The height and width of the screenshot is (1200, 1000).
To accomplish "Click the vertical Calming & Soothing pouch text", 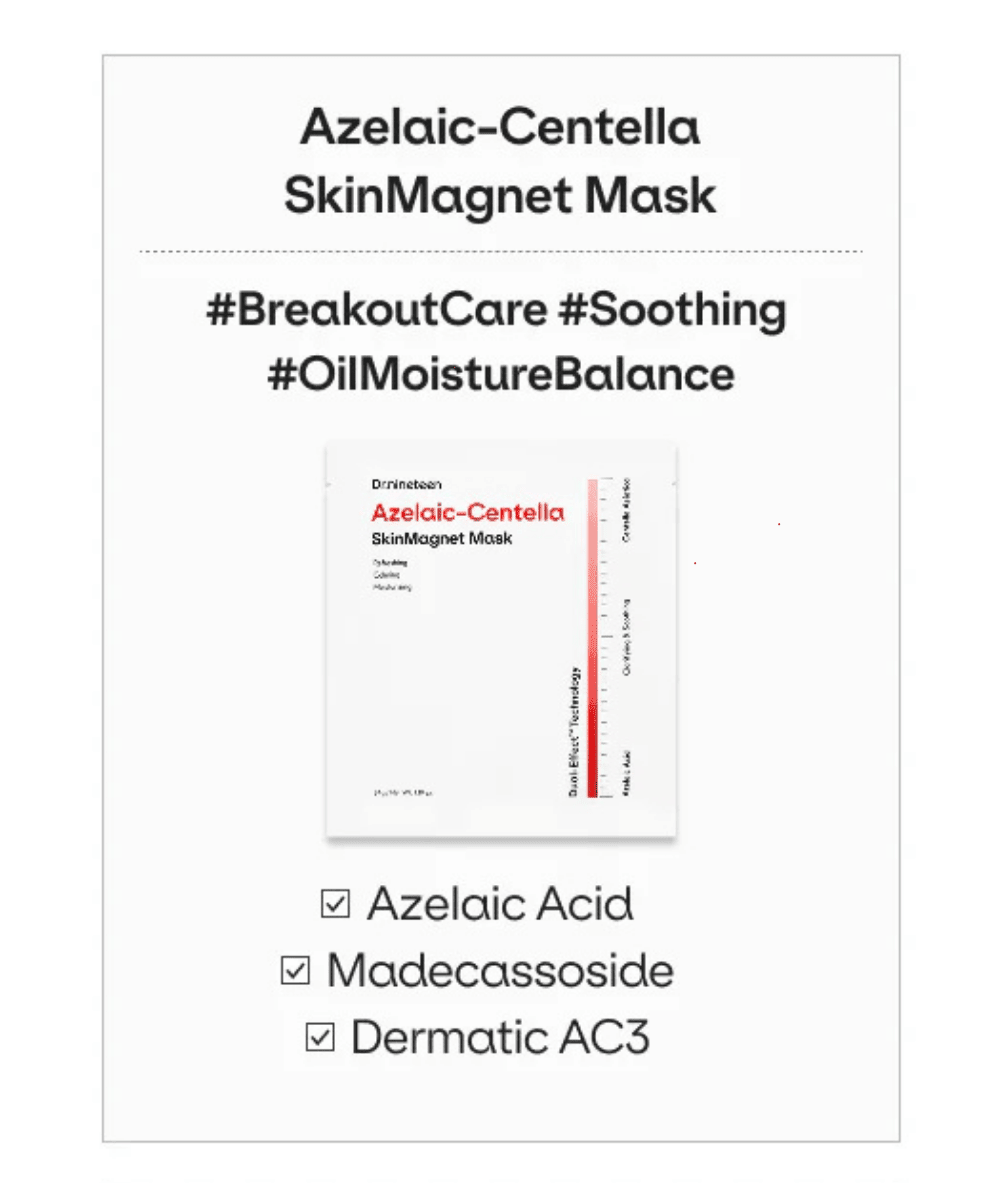I will pos(626,638).
